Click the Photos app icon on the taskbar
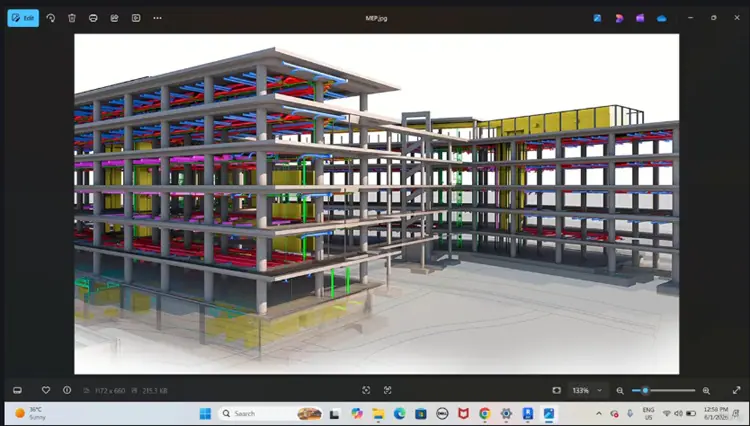750x426 pixels. [549, 414]
